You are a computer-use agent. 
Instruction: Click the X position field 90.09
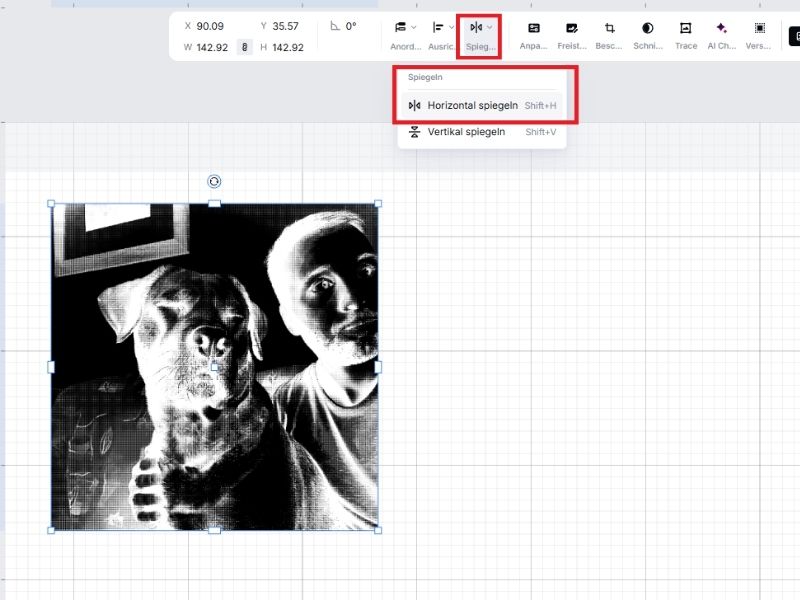(210, 26)
